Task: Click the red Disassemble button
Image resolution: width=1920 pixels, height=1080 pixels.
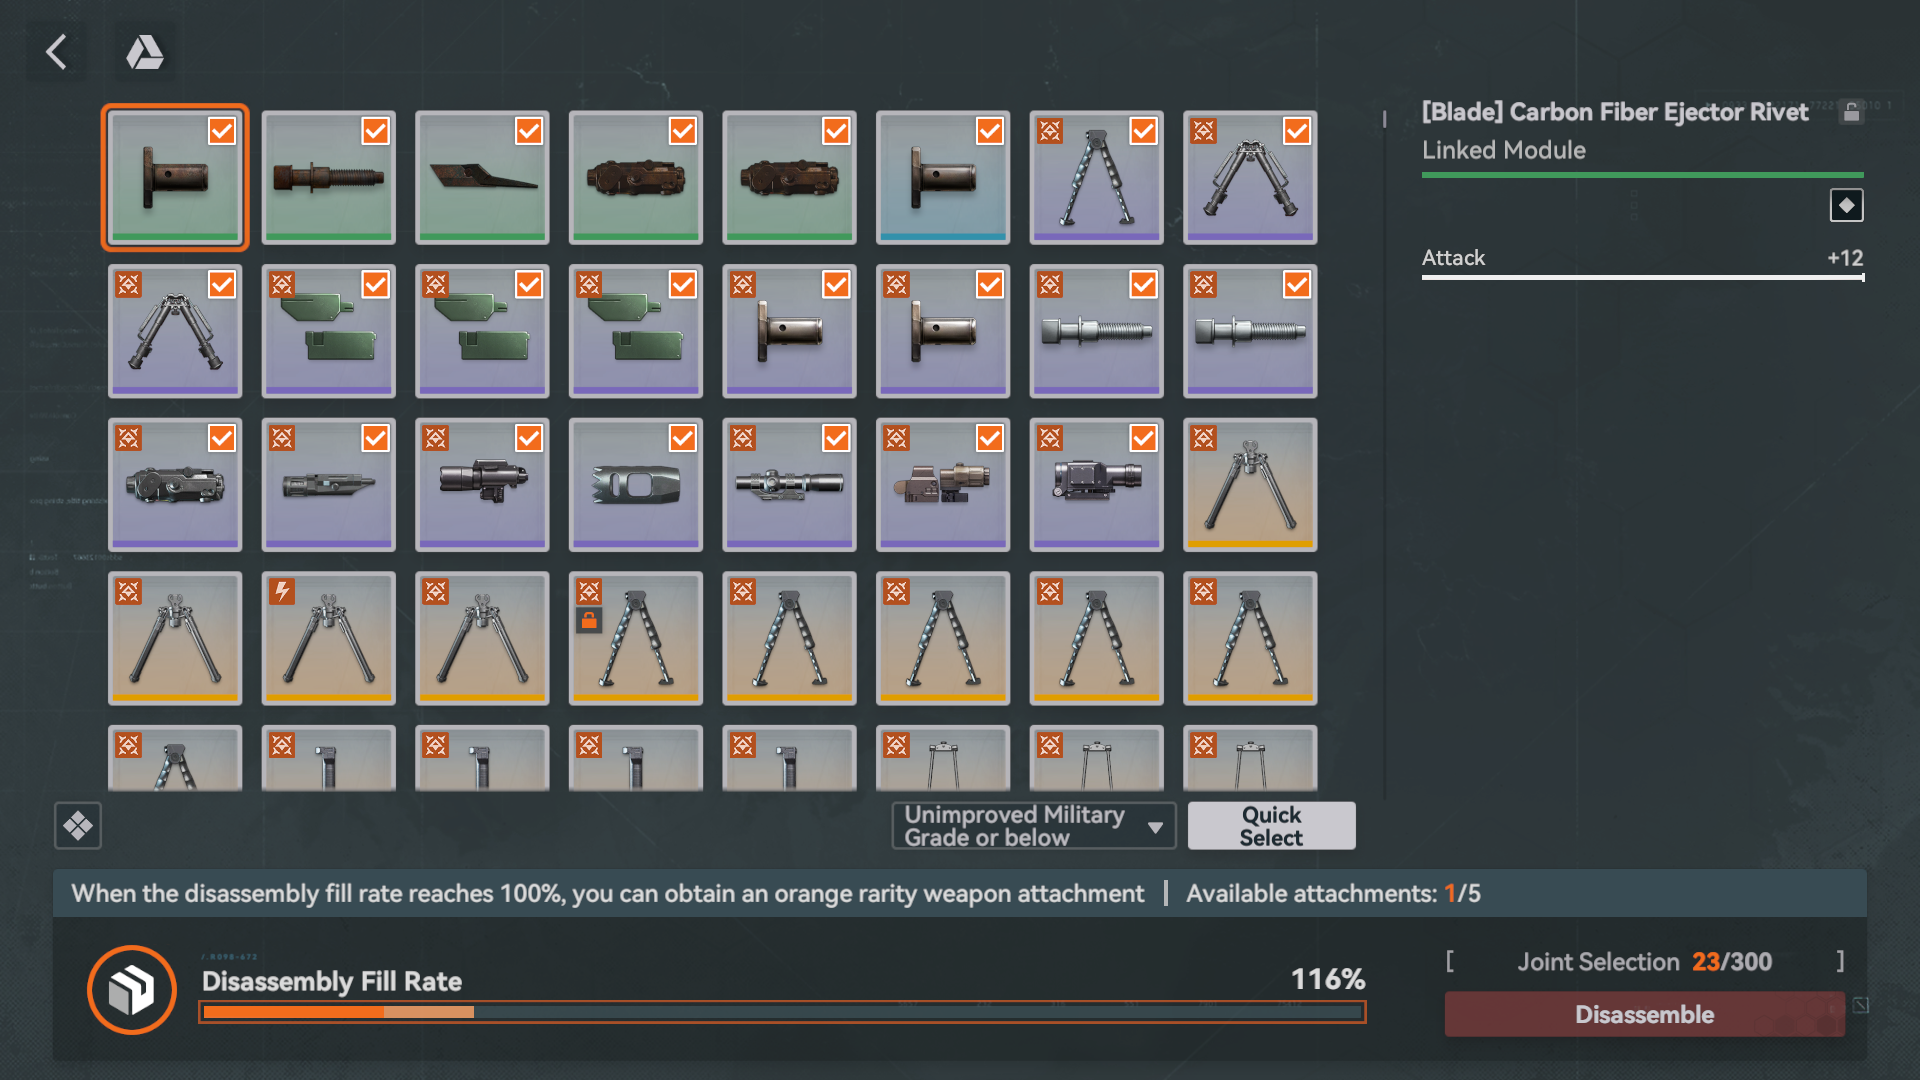Action: 1644,1014
